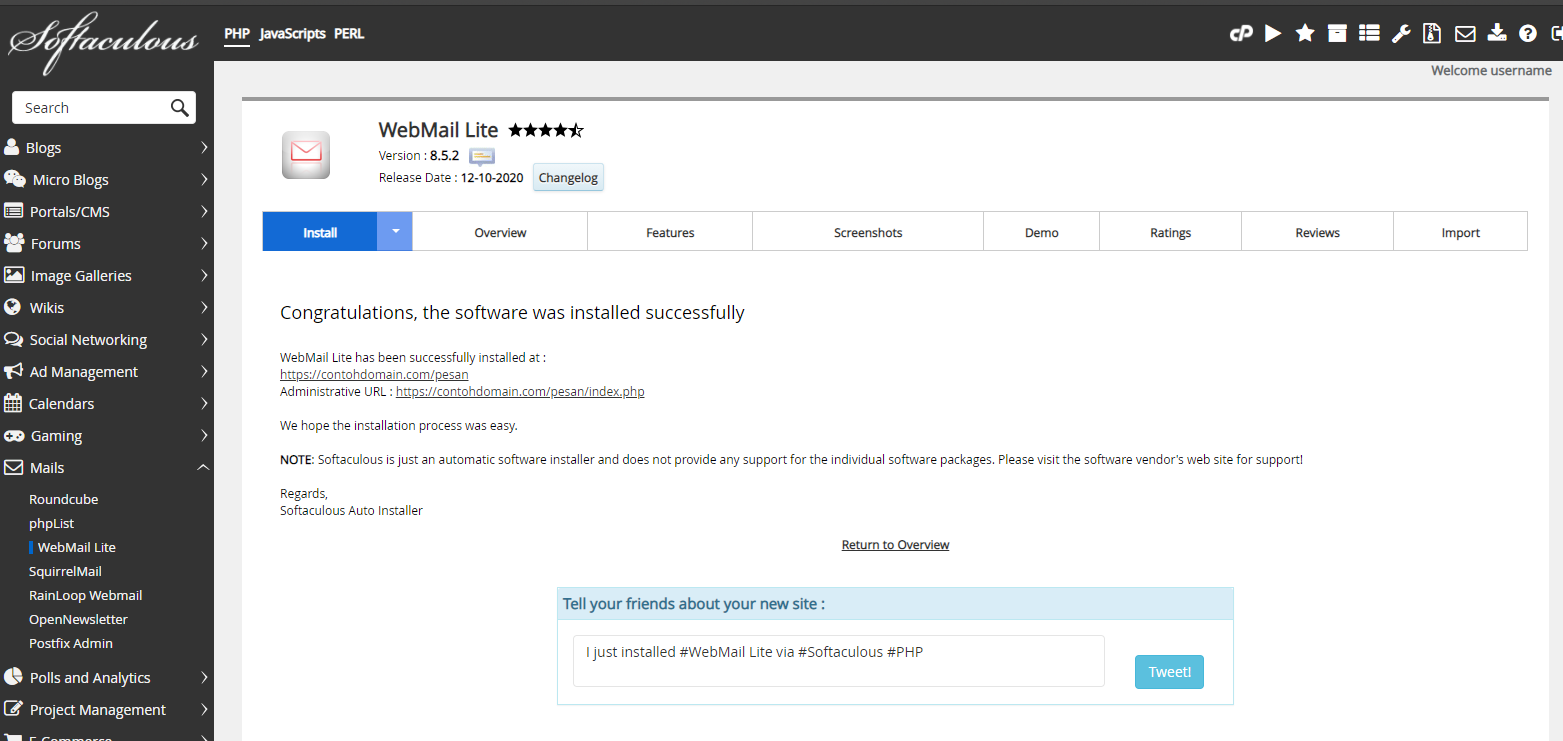
Task: Open Softaculous settings with the wrench icon
Action: (1400, 33)
